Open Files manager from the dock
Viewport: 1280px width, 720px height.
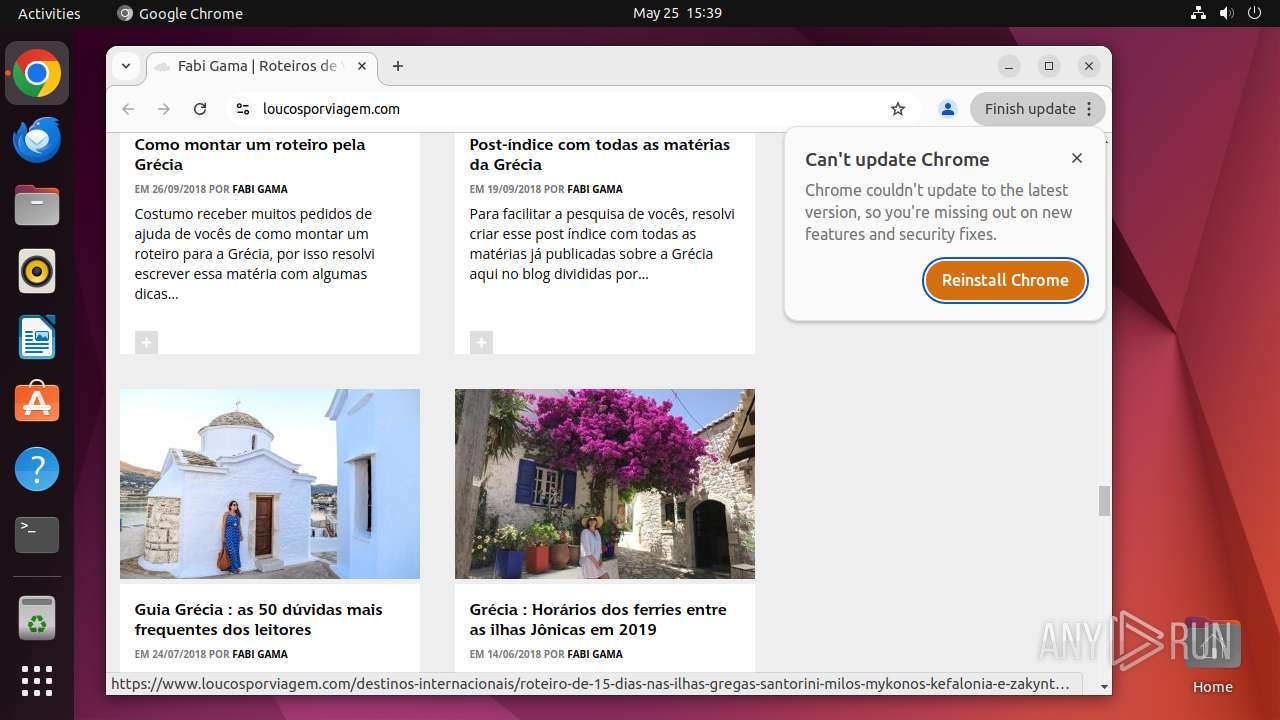pos(37,206)
